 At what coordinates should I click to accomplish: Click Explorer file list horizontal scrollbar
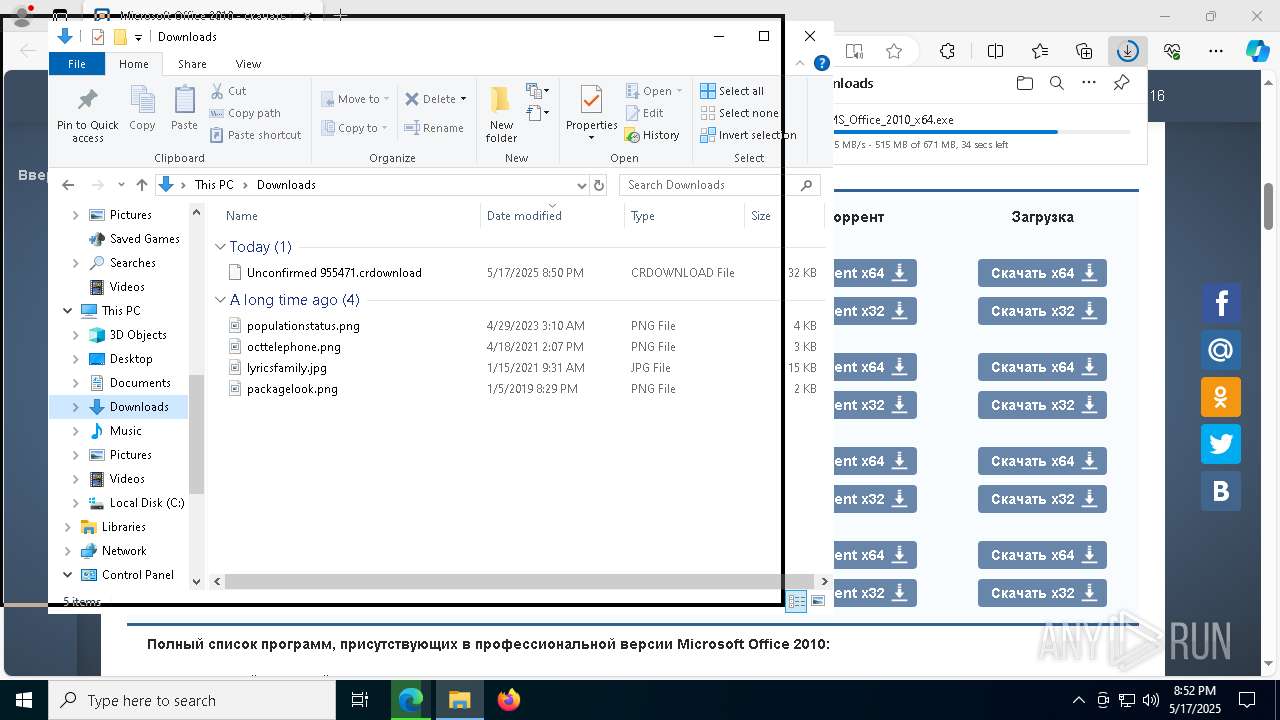pyautogui.click(x=519, y=581)
